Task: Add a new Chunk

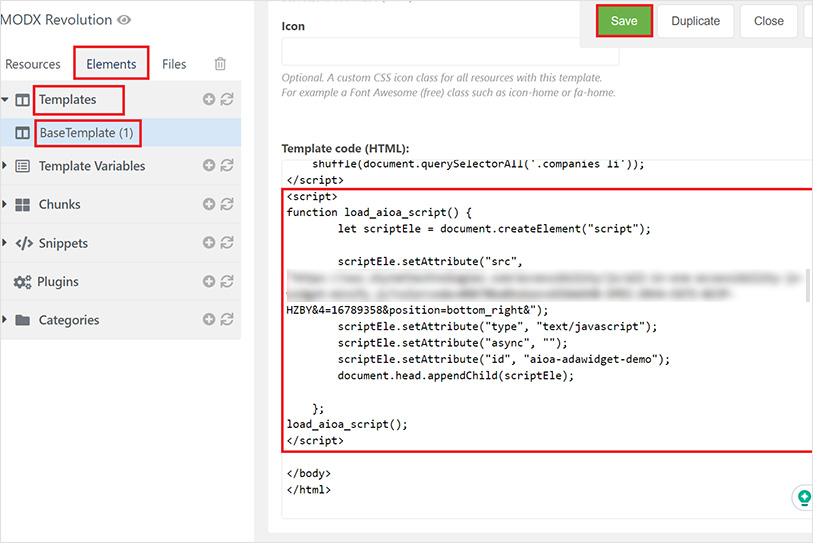Action: tap(209, 204)
